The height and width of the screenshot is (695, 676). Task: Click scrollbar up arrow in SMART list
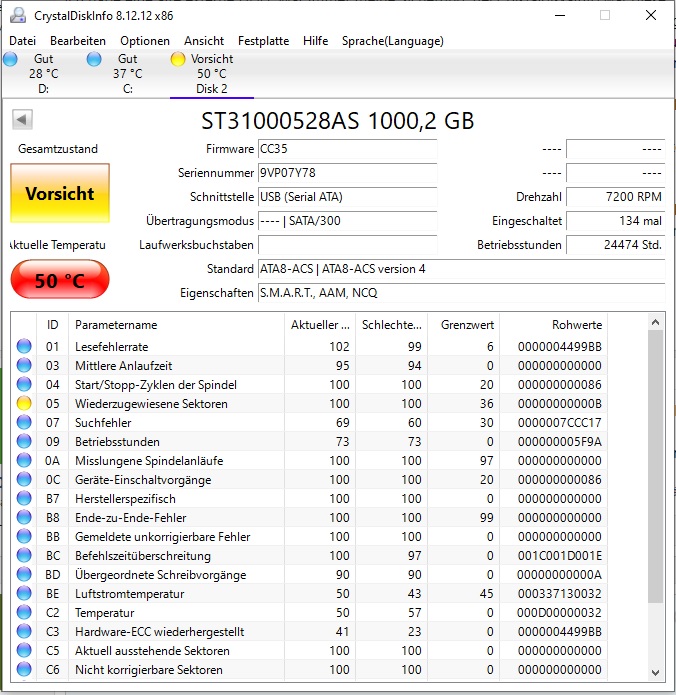656,322
